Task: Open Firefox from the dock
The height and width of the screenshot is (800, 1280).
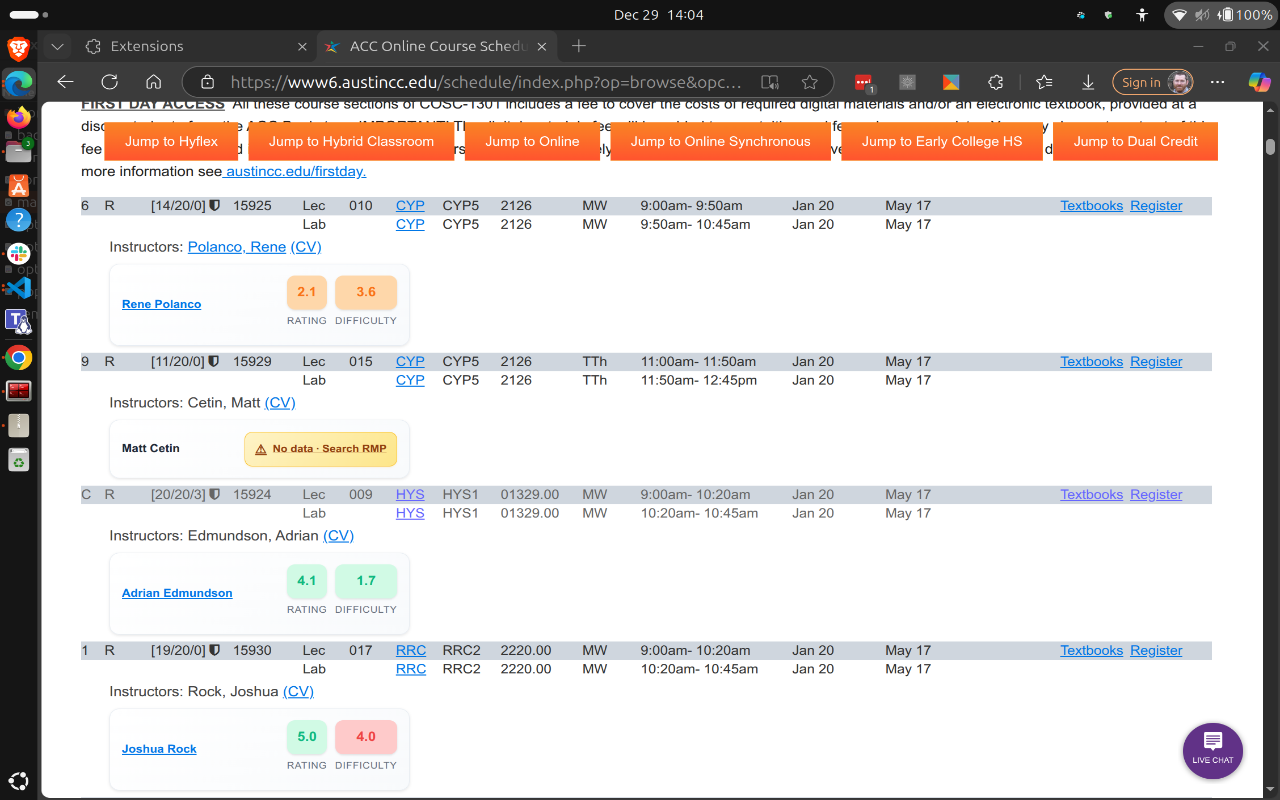Action: pyautogui.click(x=18, y=117)
